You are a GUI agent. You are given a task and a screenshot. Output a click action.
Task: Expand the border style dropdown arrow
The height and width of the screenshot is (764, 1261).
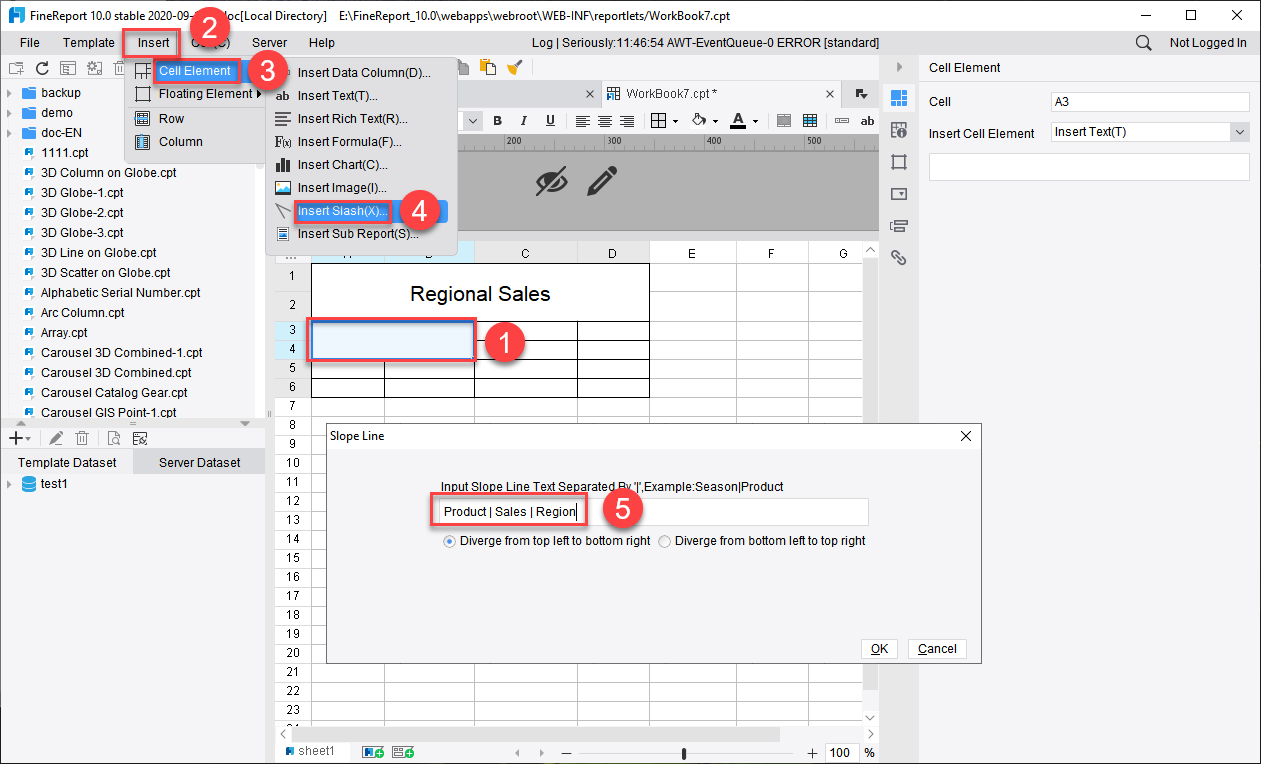(675, 120)
